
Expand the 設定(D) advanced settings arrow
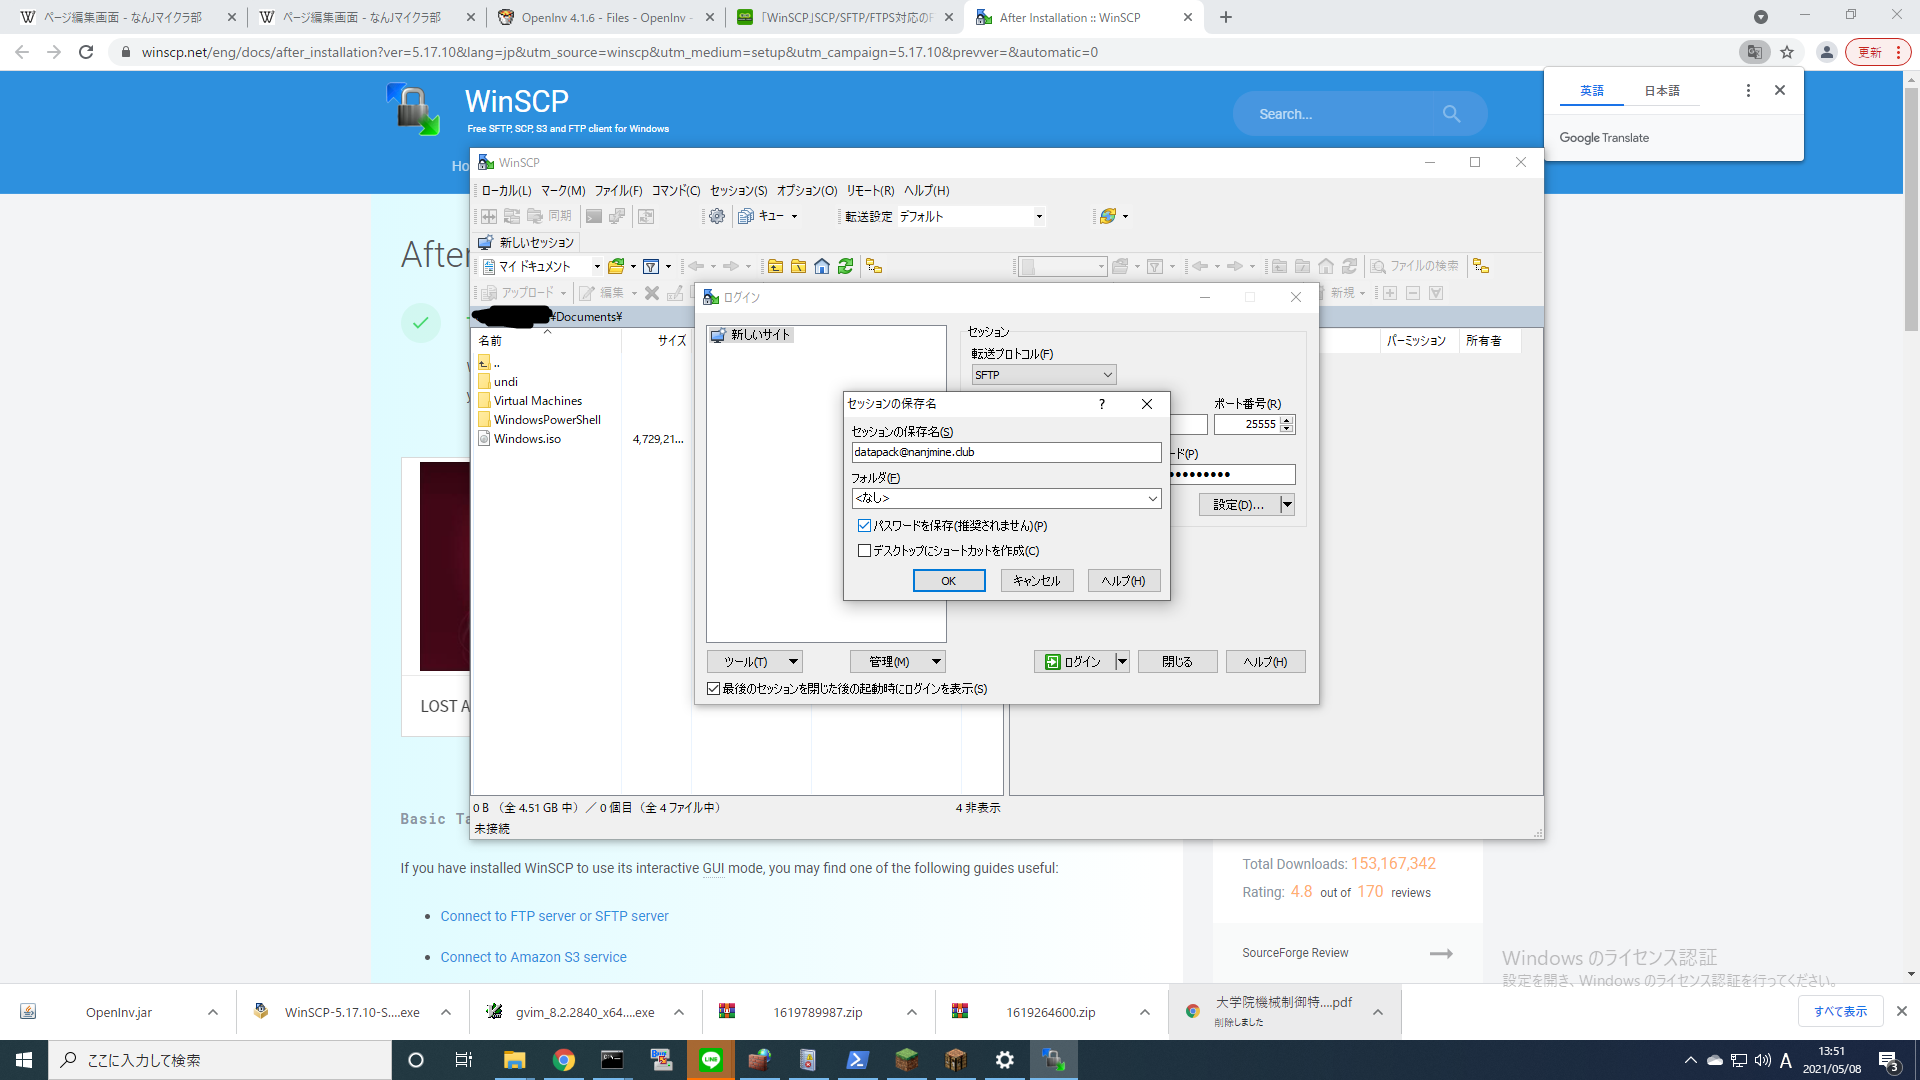click(x=1288, y=505)
